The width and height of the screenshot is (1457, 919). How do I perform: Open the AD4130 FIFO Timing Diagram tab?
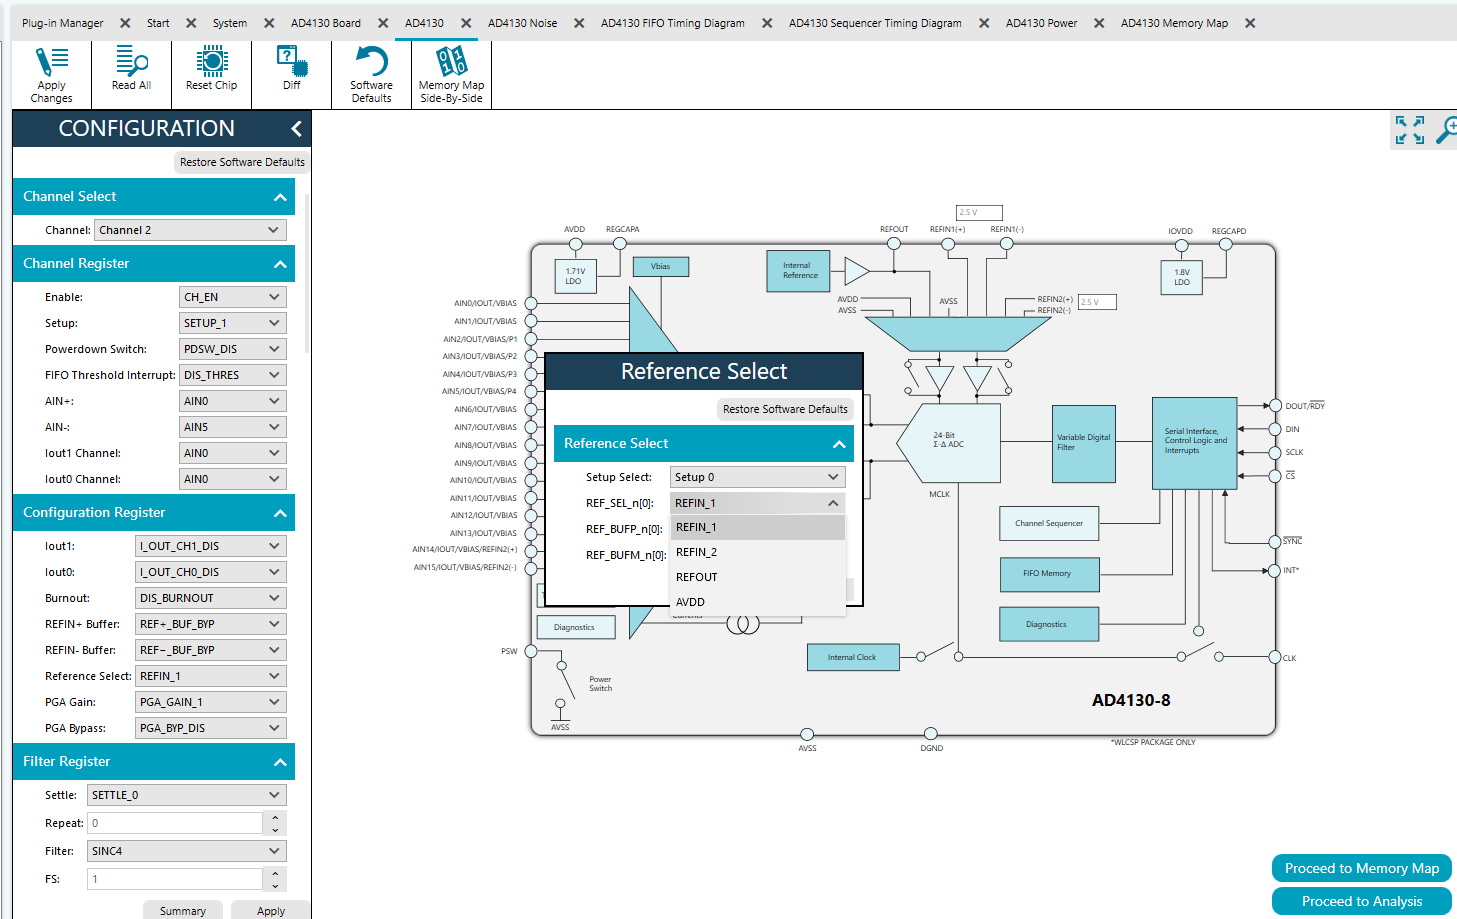coord(673,23)
